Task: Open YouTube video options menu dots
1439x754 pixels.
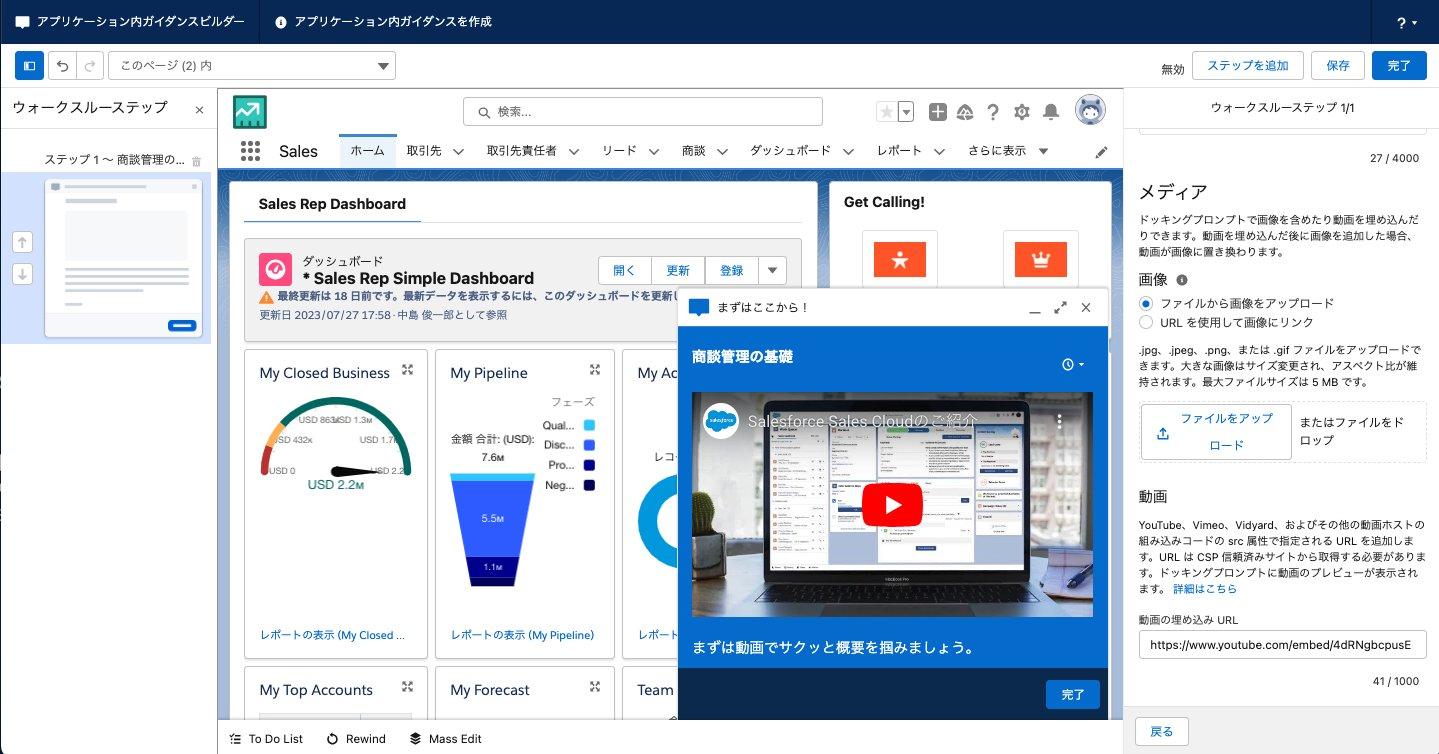Action: click(1060, 422)
